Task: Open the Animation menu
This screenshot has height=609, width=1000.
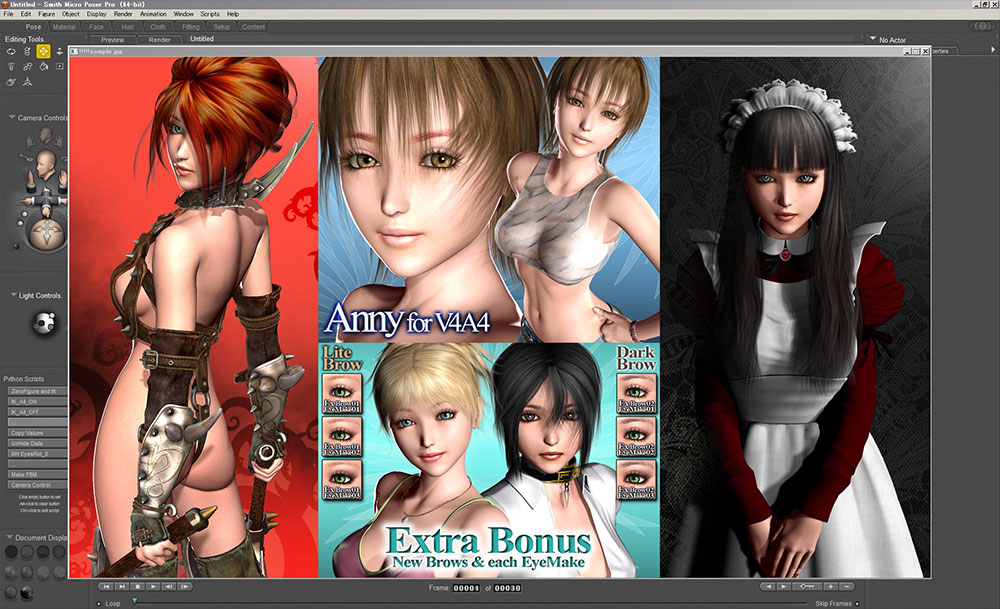Action: (153, 13)
